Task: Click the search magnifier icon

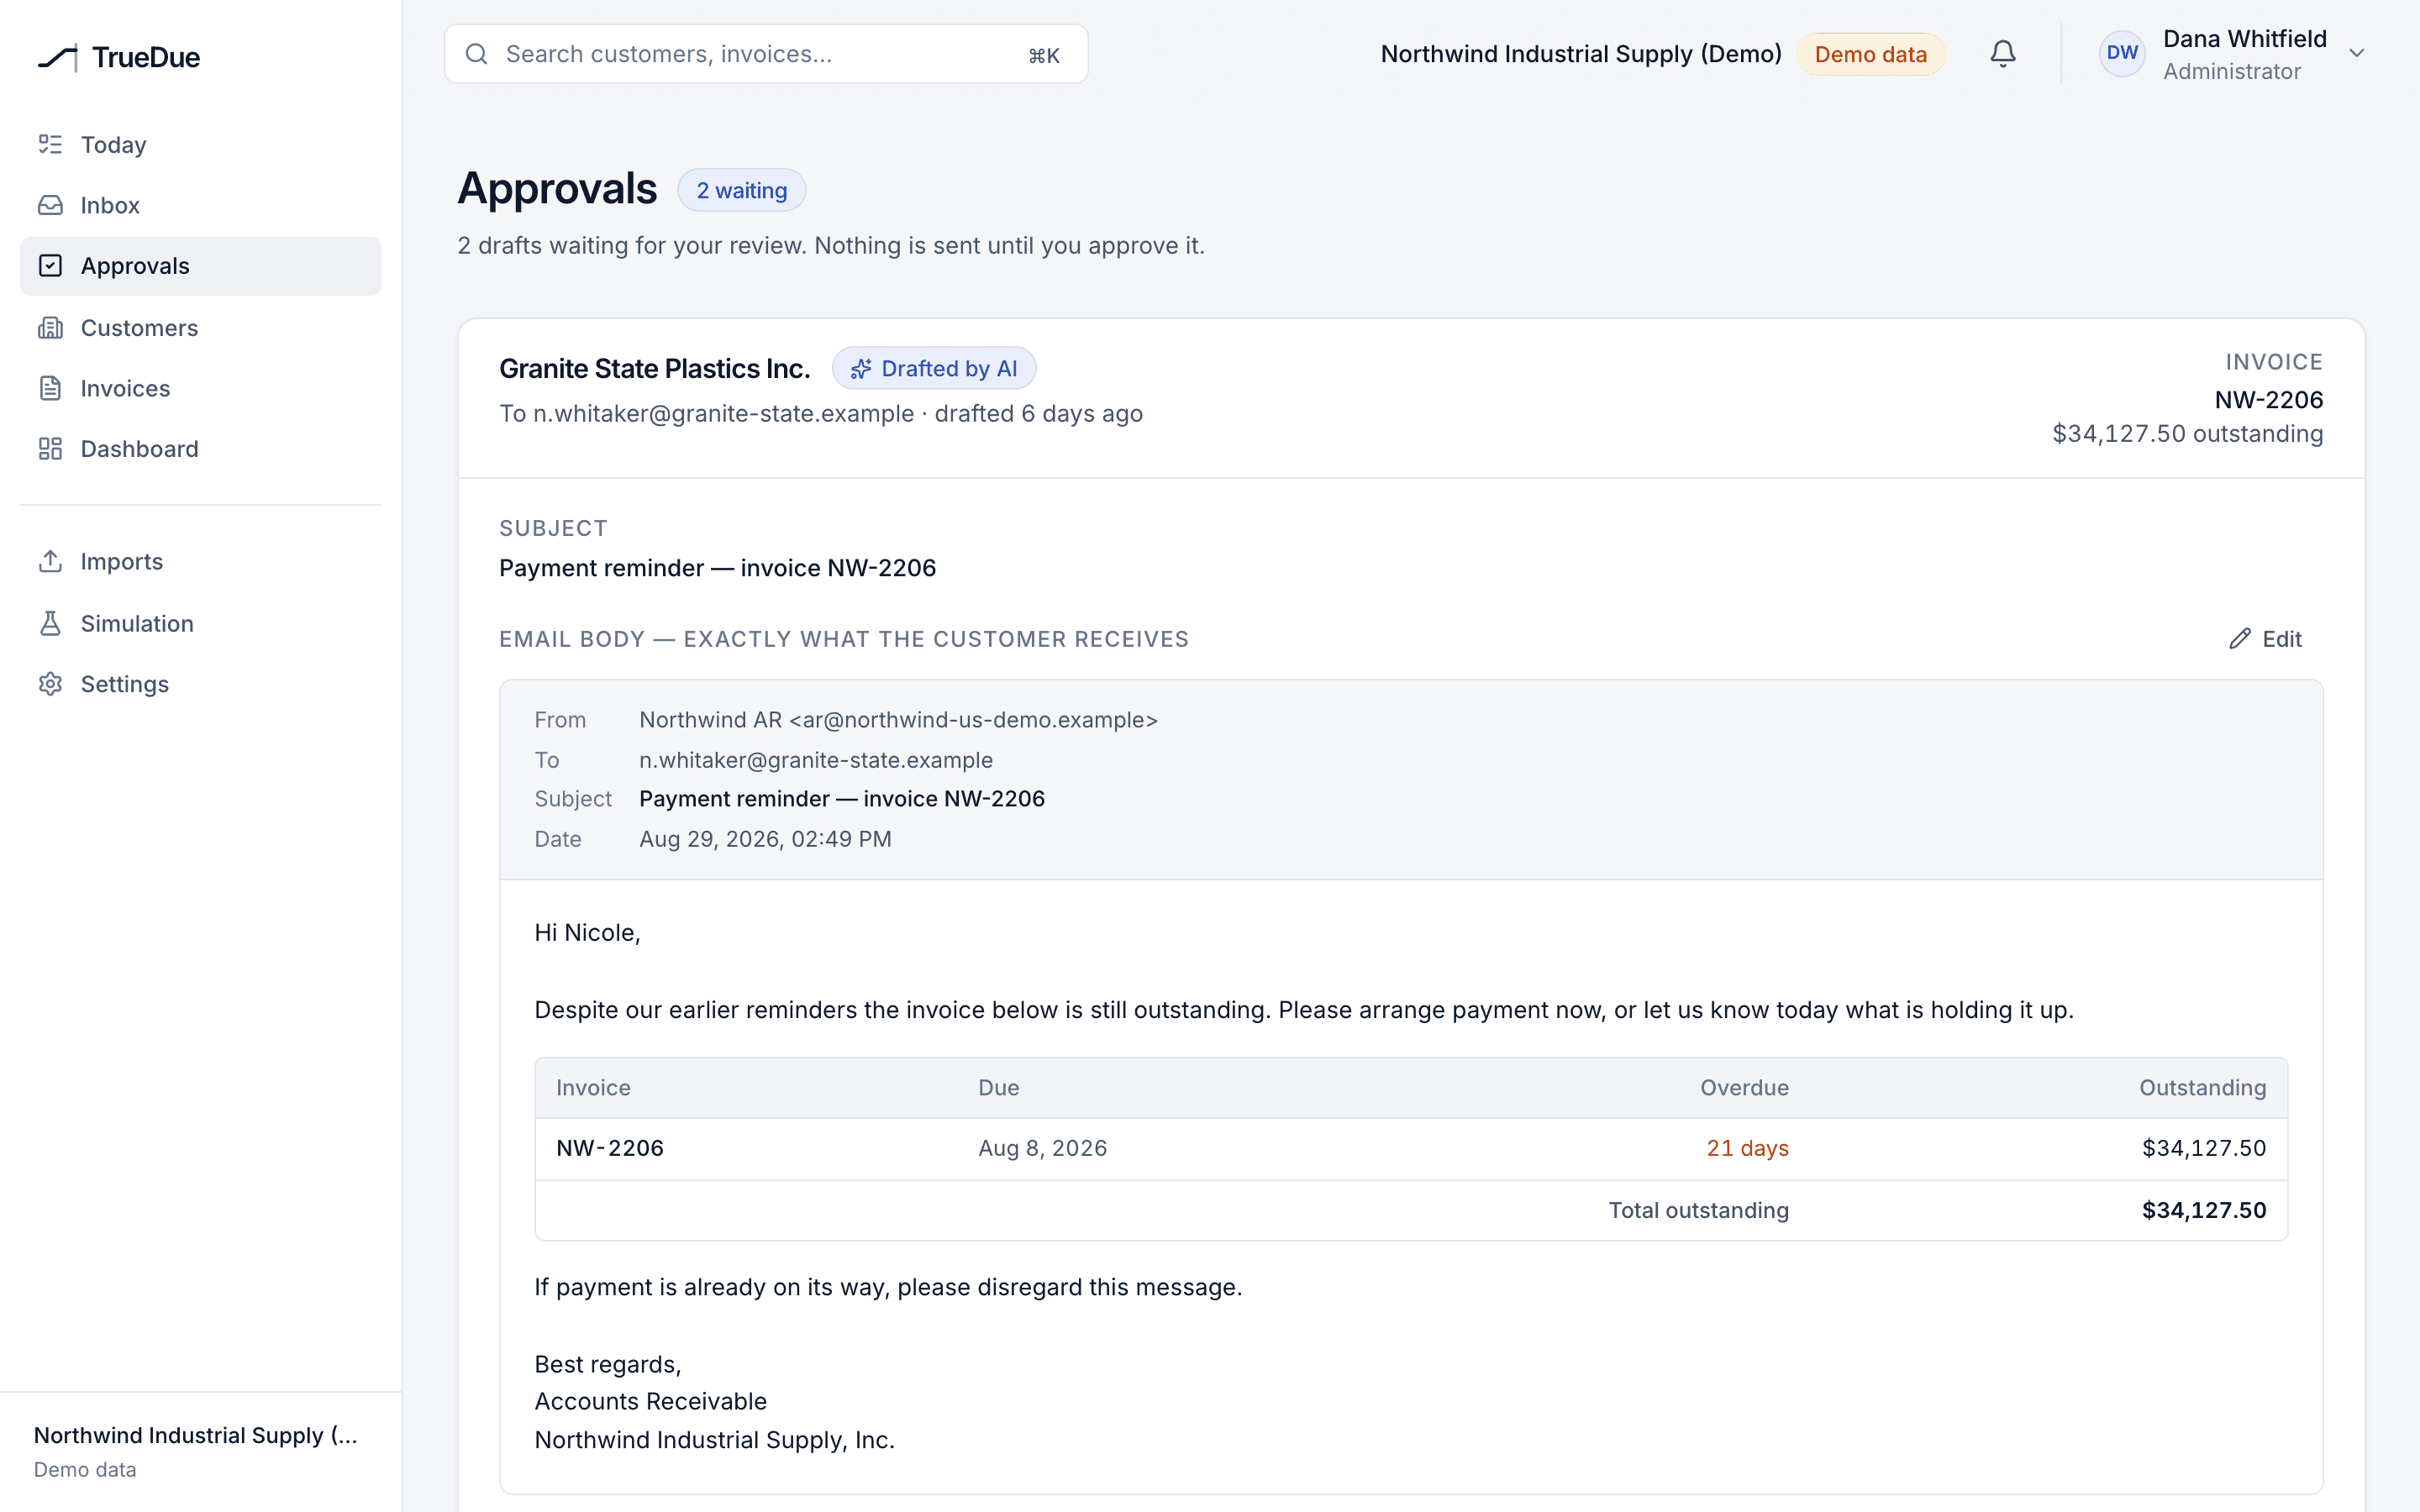Action: tap(477, 54)
